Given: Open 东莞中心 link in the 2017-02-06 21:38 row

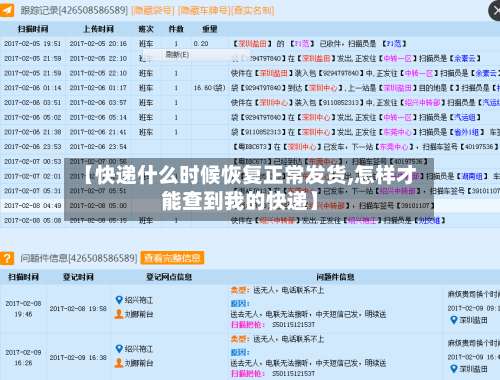Looking at the screenshot, I should point(397,132).
